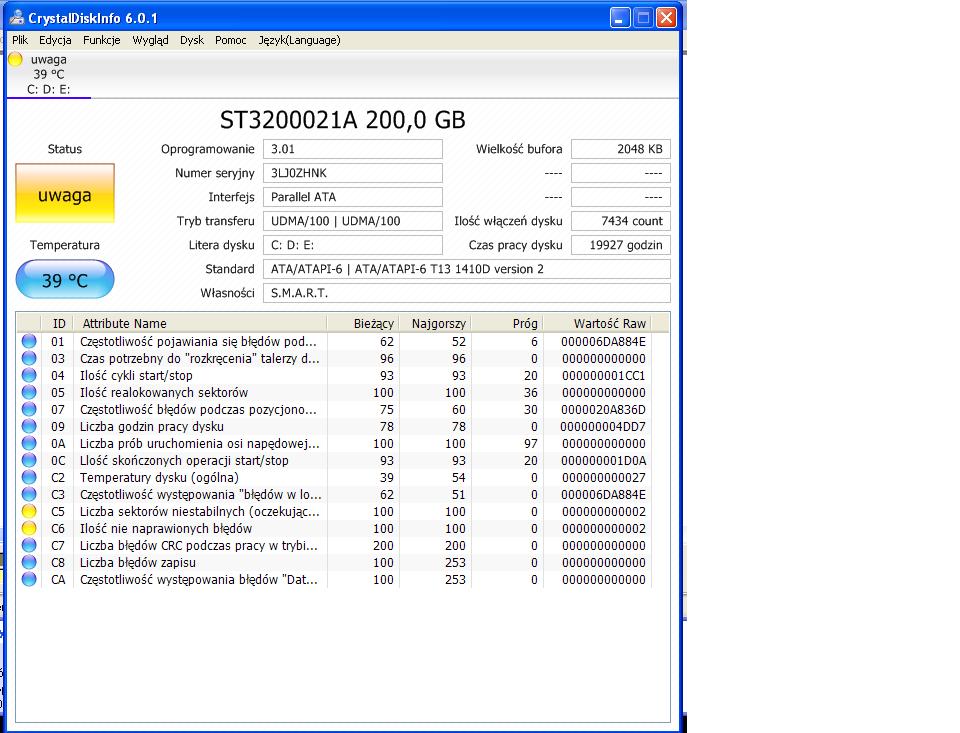This screenshot has height=733, width=960.
Task: Click the blue status orb for attribute 05
Action: click(x=29, y=393)
